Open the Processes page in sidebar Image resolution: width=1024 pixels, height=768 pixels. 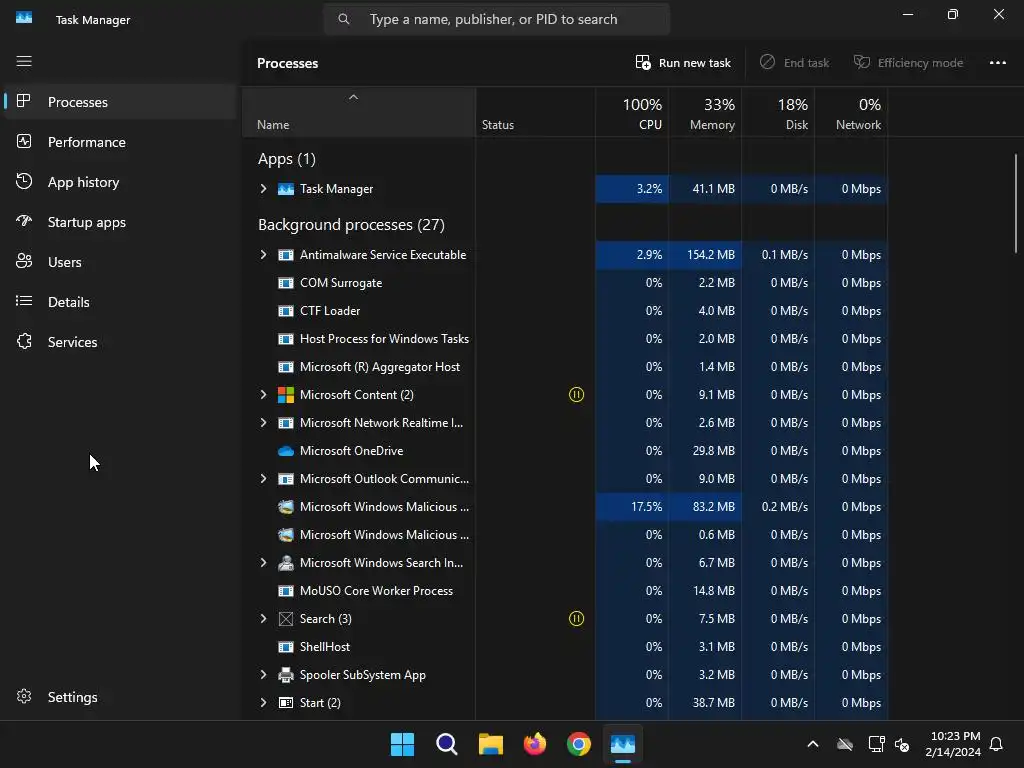point(120,102)
